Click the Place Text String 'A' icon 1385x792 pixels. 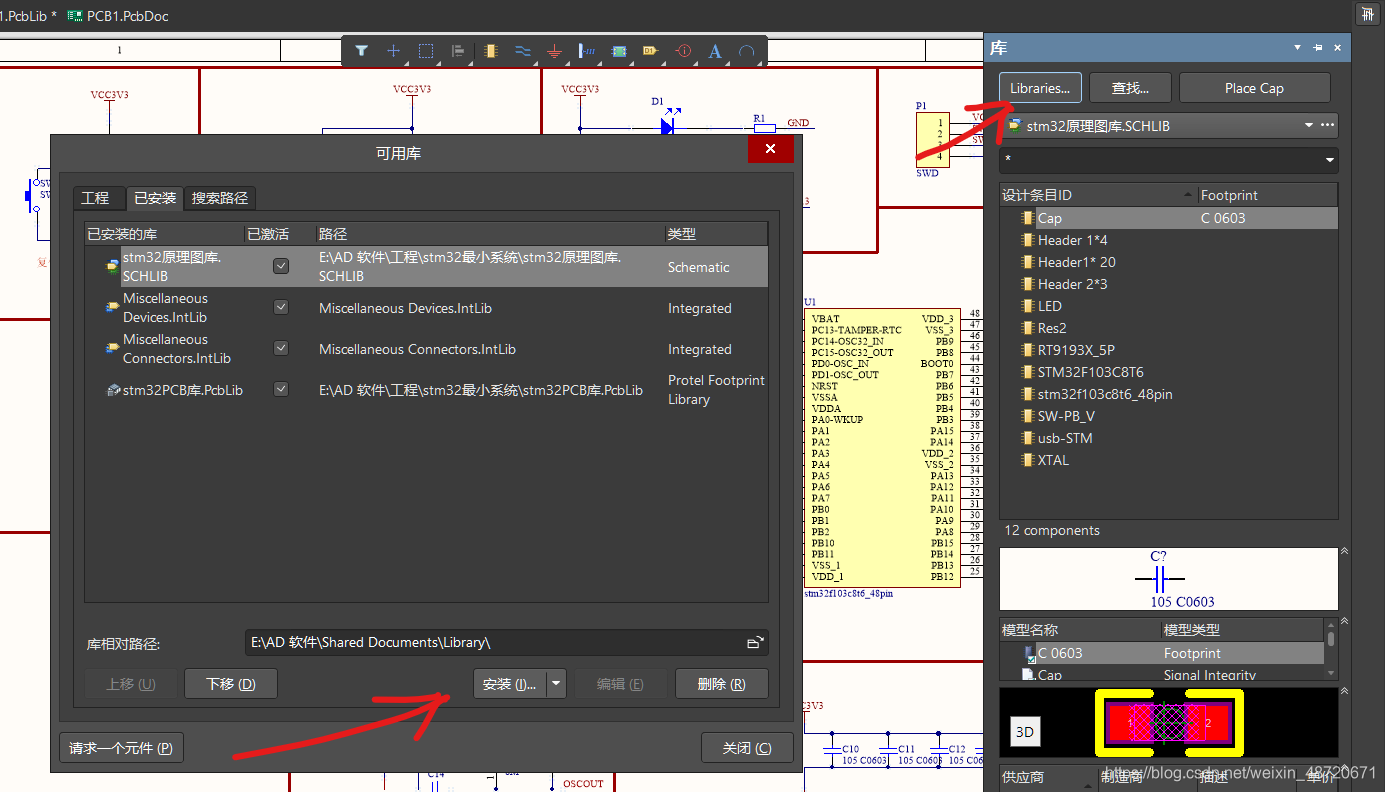pos(715,51)
